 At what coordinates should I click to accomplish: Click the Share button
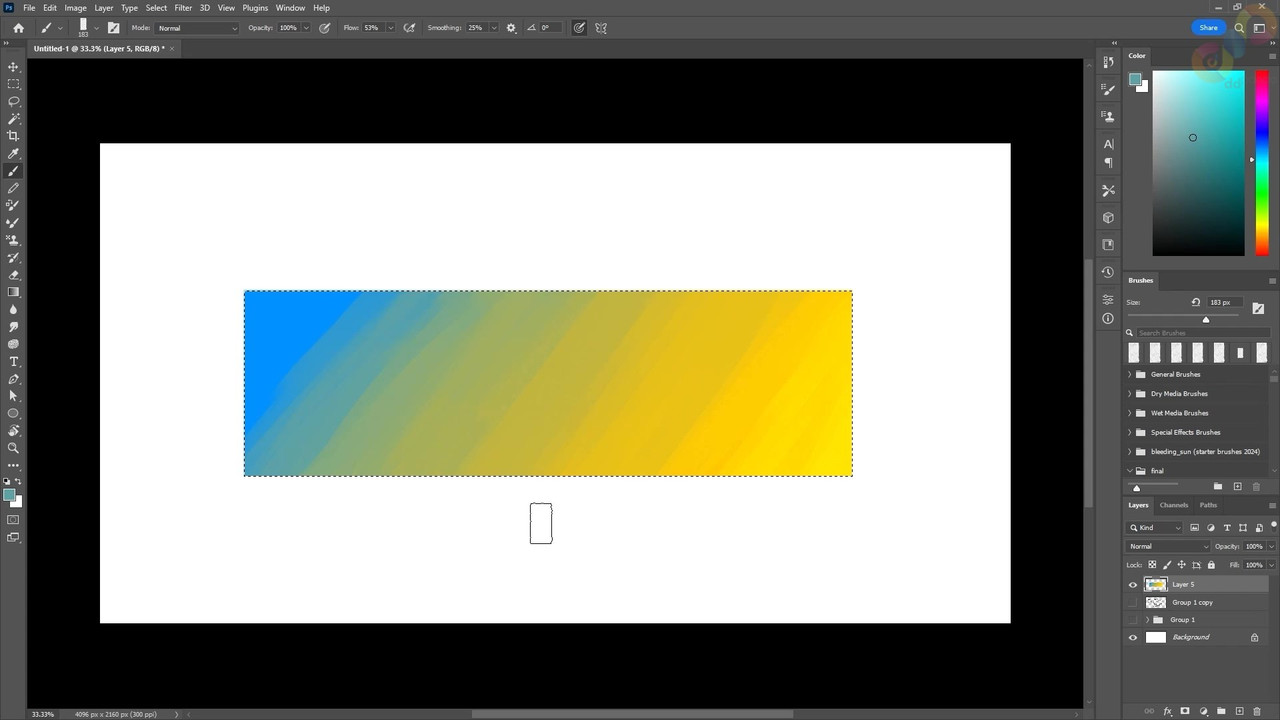(1208, 28)
